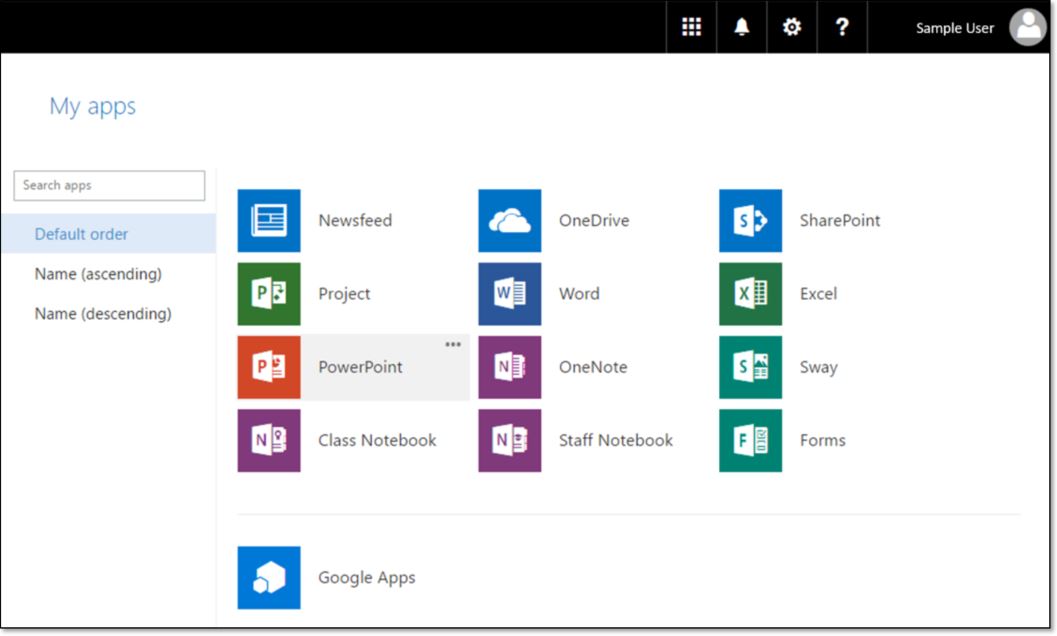Screen dimensions: 1057x636
Task: Open the Newsfeed app tile
Action: (269, 221)
